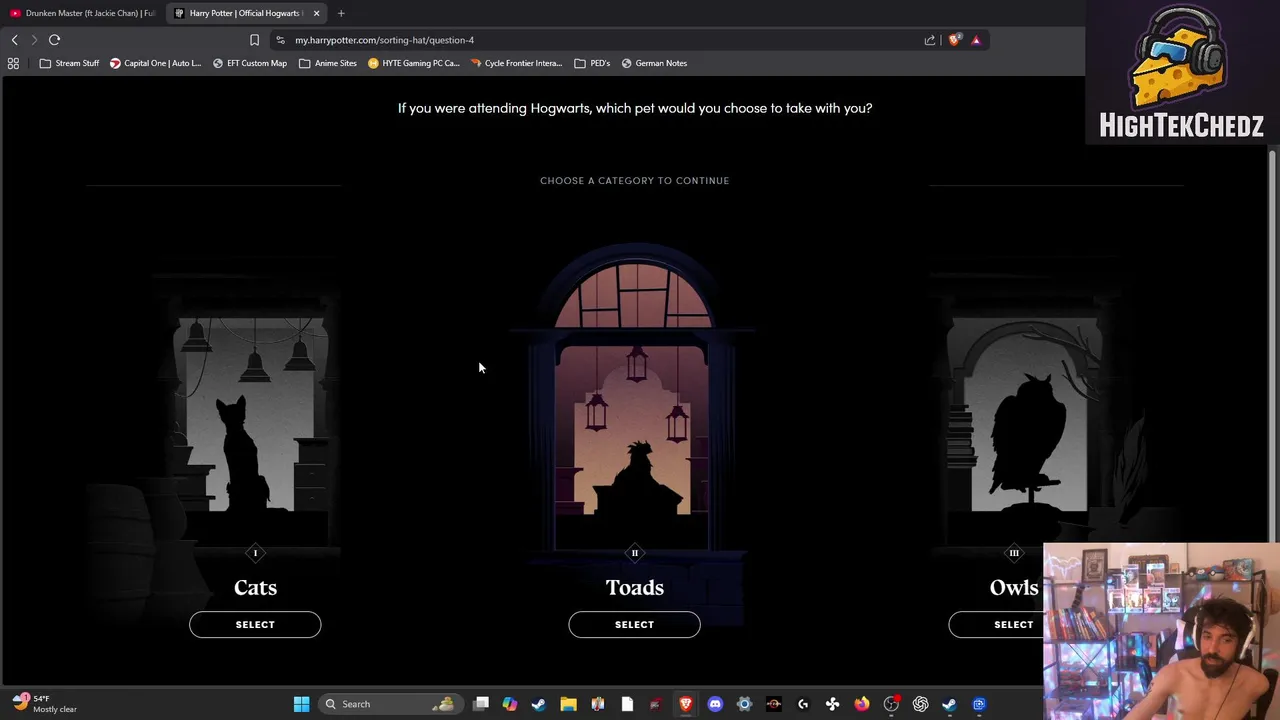1280x720 pixels.
Task: Open the Logitech G HUB taskbar icon
Action: (x=803, y=704)
